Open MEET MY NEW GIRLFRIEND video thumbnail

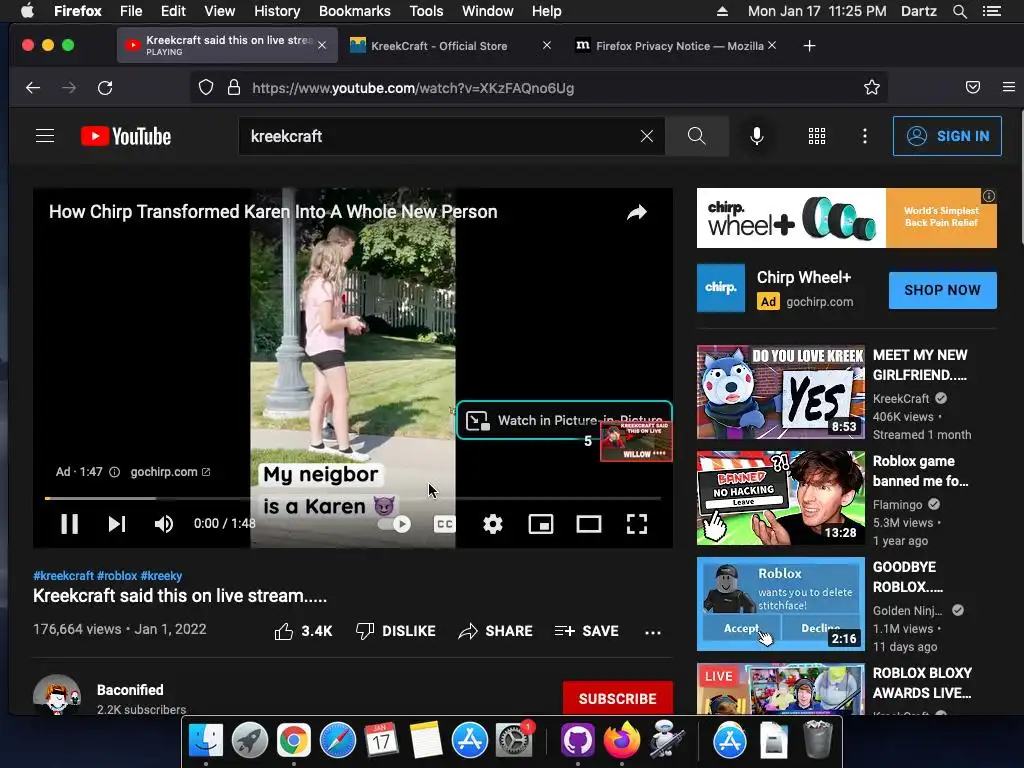tap(780, 392)
